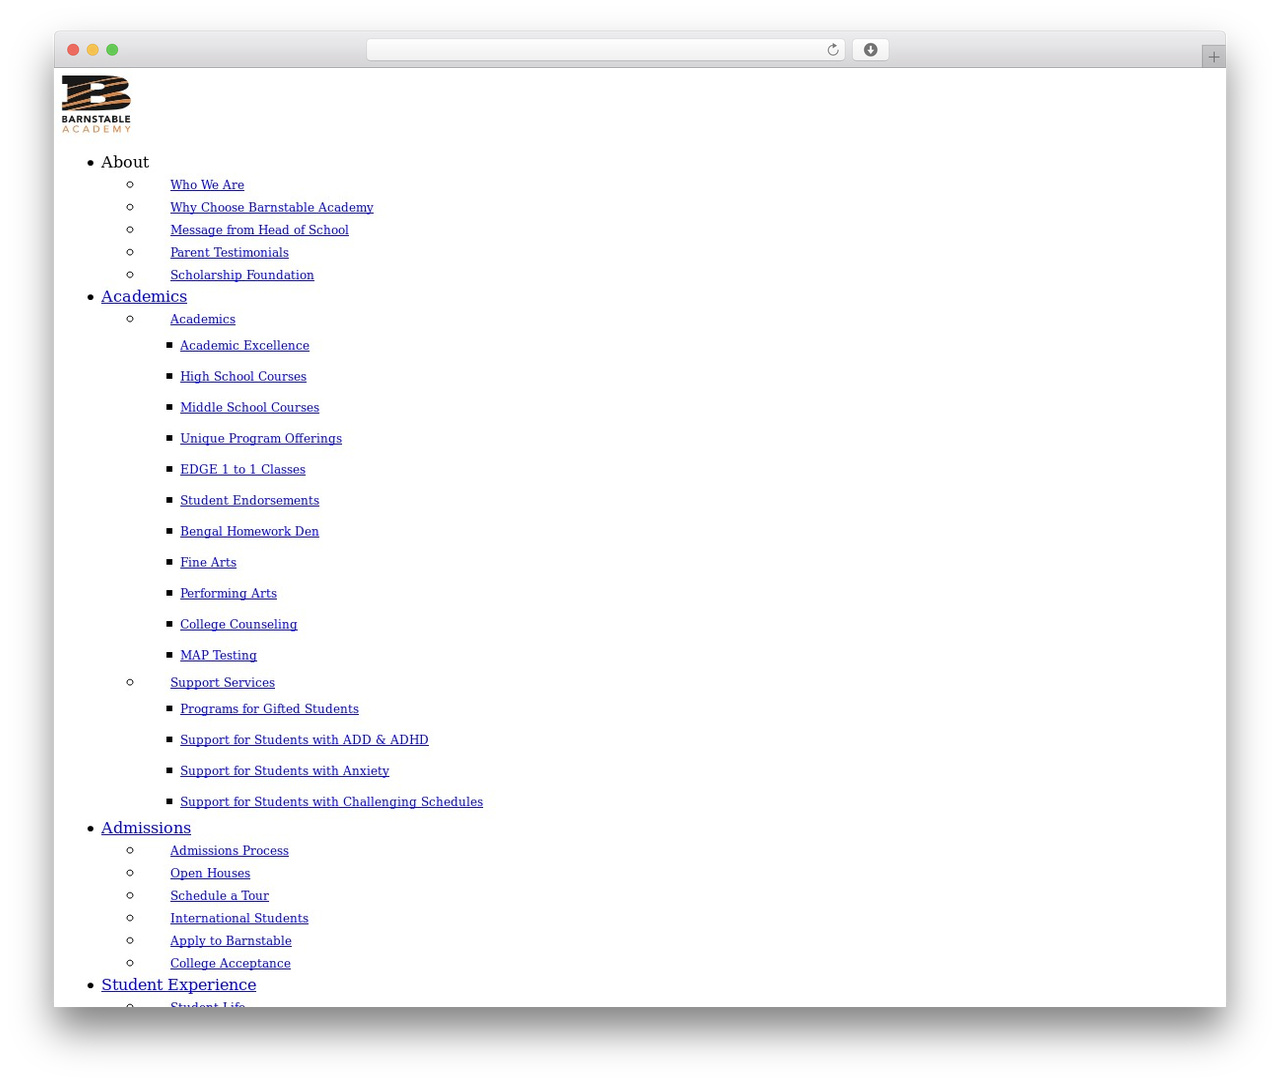The width and height of the screenshot is (1280, 1084).
Task: View Programs for Gifted Students
Action: 269,709
